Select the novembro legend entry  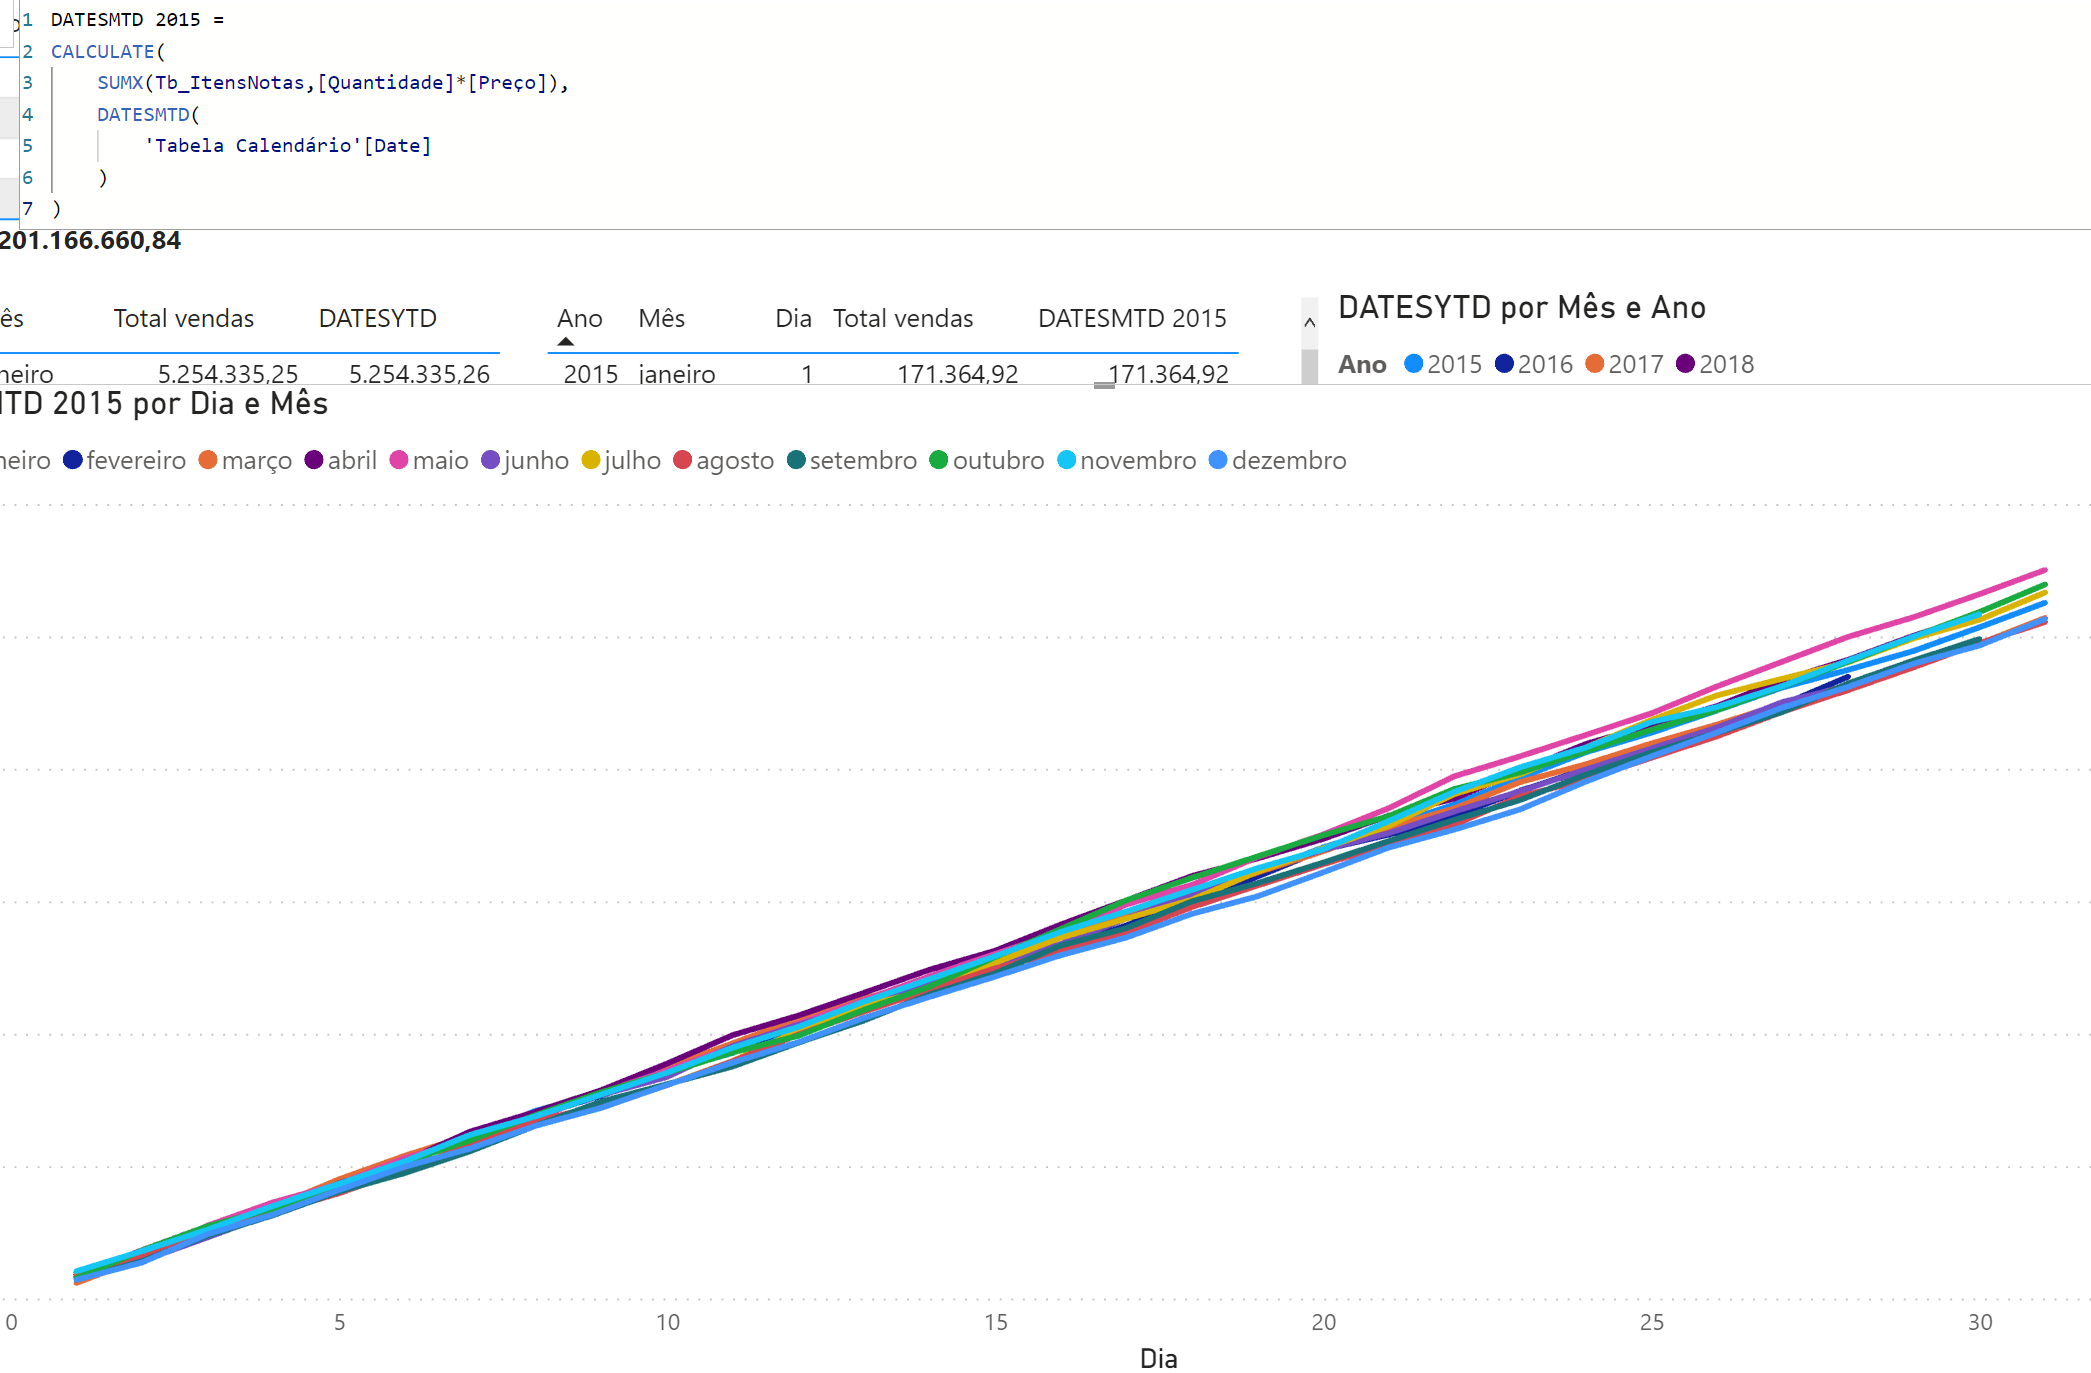[x=1127, y=460]
